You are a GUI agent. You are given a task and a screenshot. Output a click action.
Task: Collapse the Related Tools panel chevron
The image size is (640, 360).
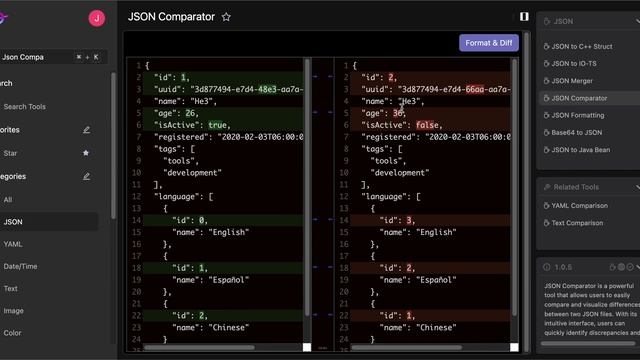coord(637,187)
